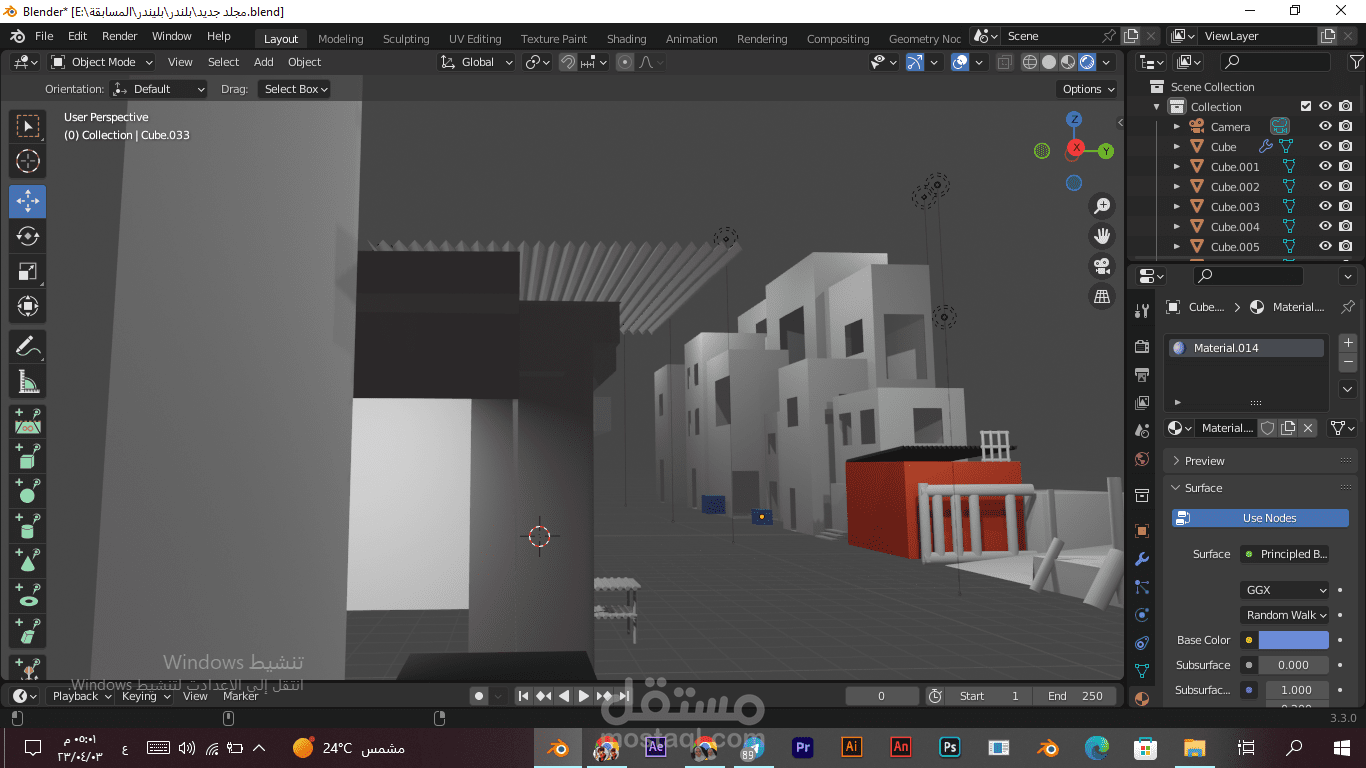
Task: Activate the Rotate tool
Action: [x=28, y=236]
